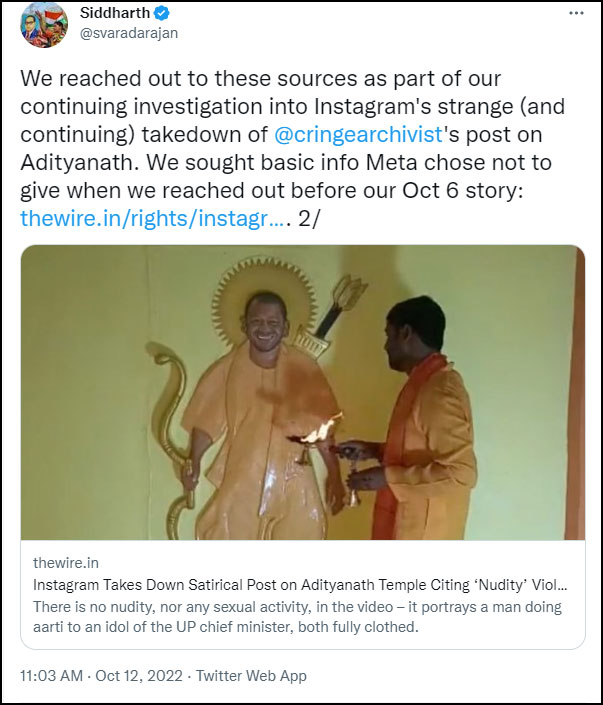The height and width of the screenshot is (705, 603).
Task: Open the three-dot more options menu
Action: (576, 13)
